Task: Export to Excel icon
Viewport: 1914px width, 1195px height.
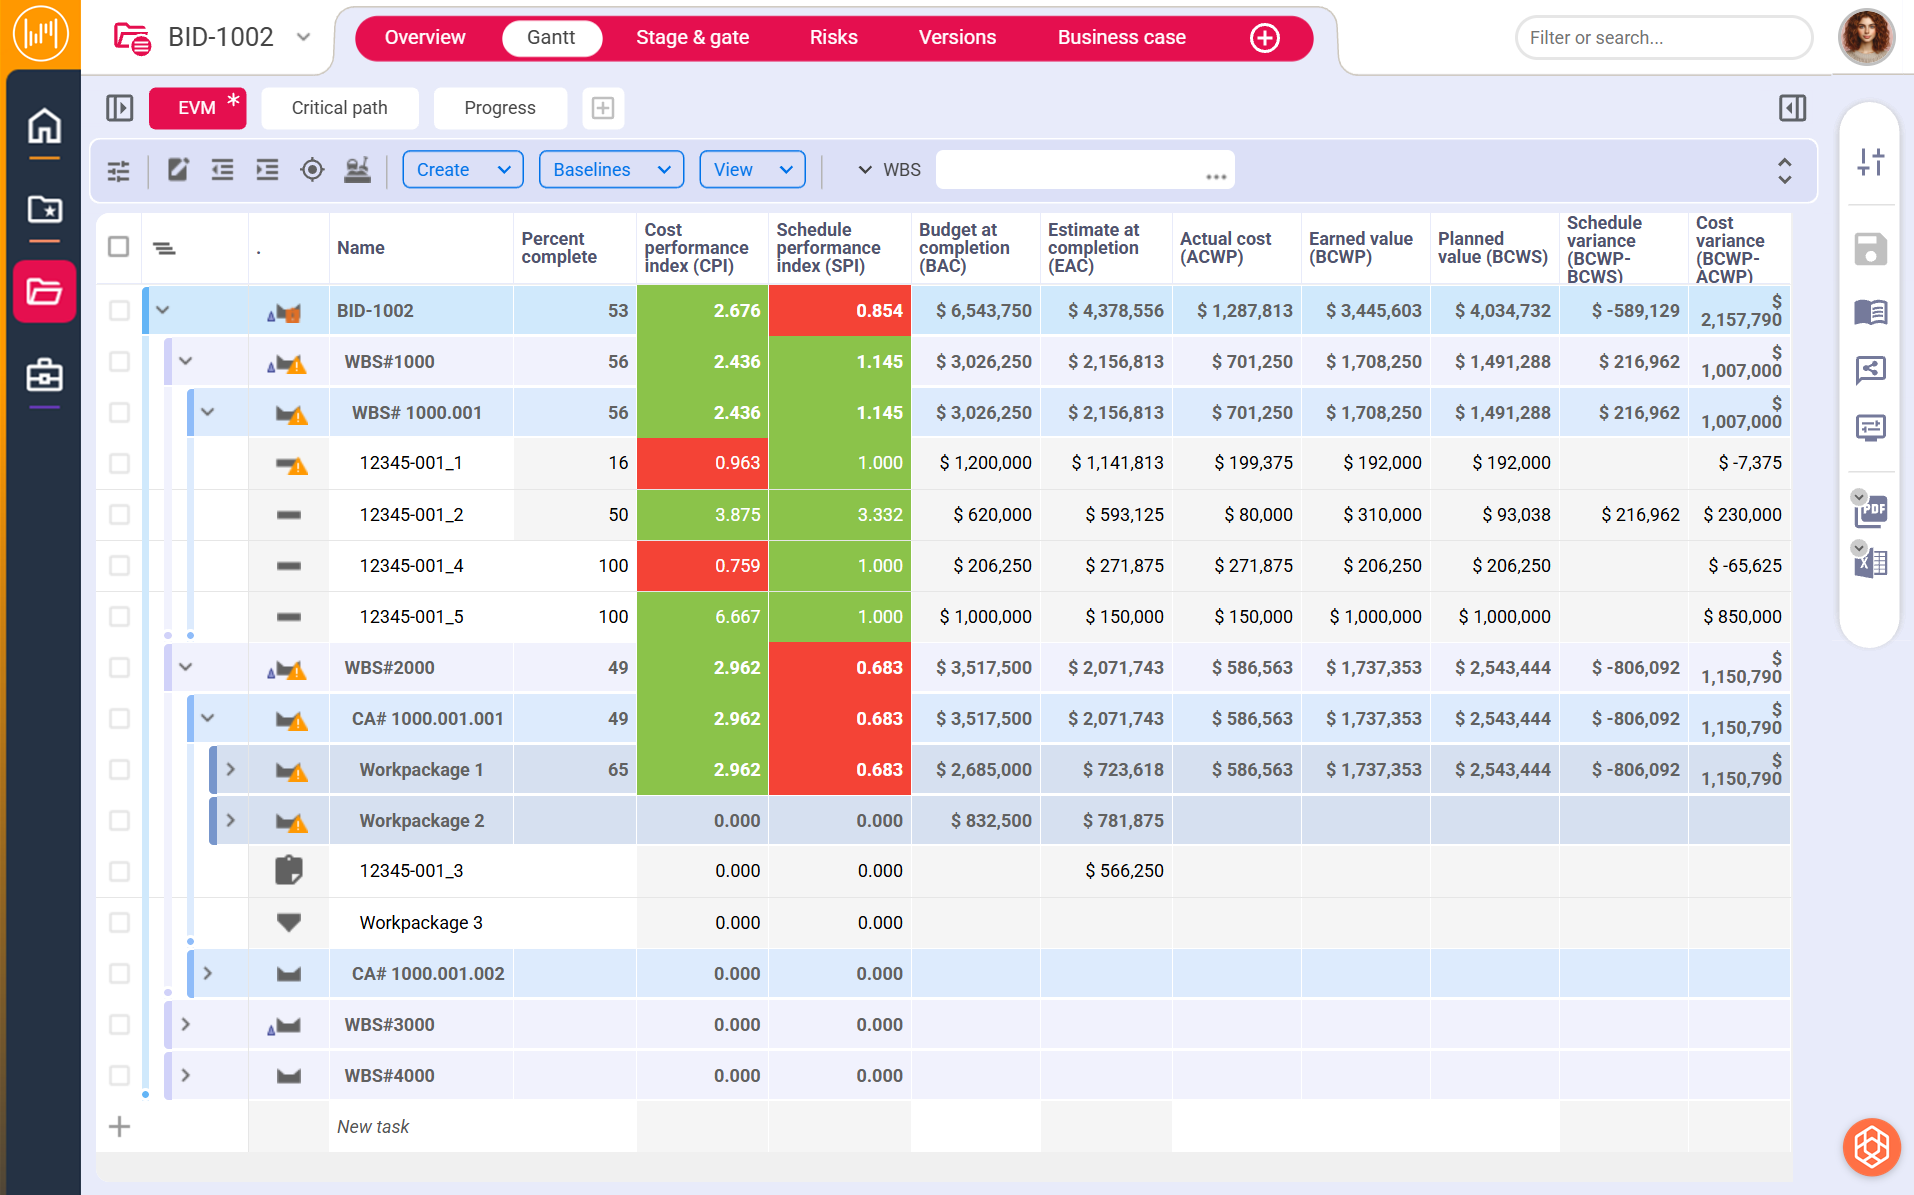Action: coord(1870,562)
